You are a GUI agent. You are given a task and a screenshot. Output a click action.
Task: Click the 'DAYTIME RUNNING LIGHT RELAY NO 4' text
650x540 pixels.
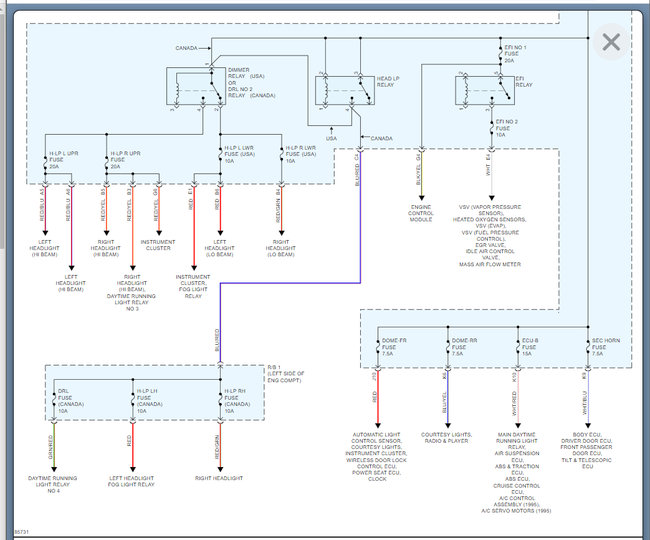point(53,484)
